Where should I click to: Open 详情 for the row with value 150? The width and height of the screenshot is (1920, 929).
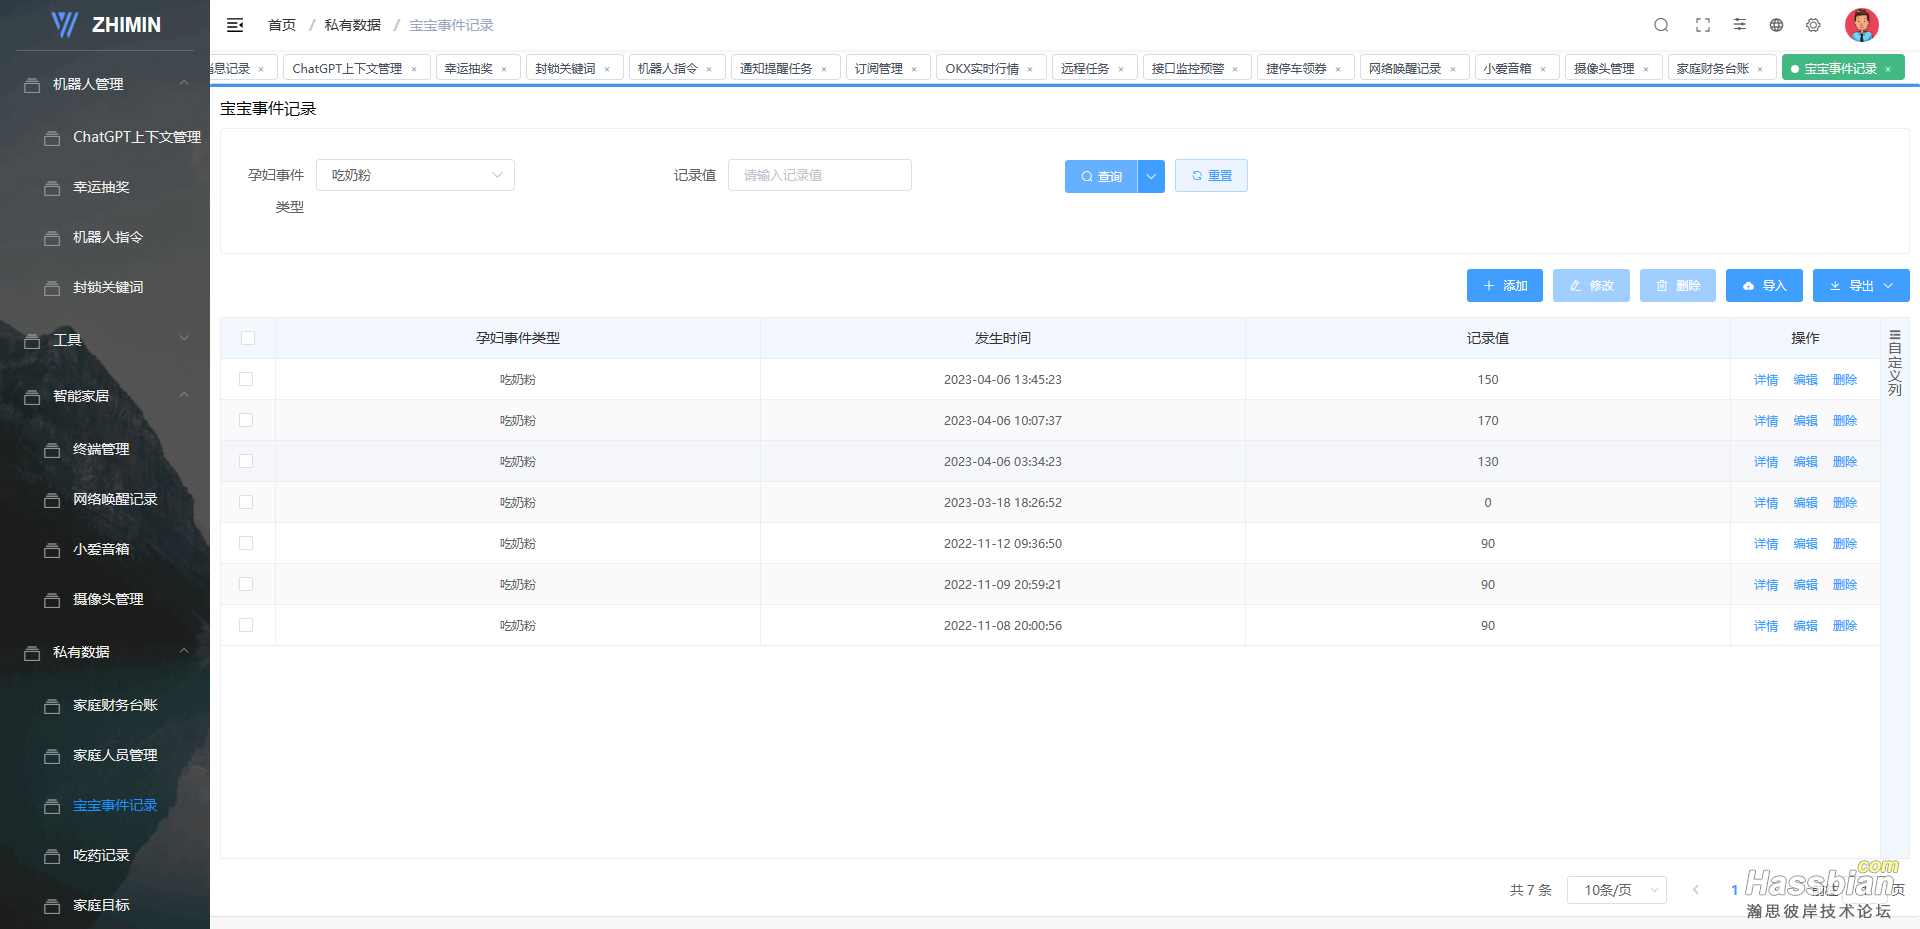(1766, 380)
